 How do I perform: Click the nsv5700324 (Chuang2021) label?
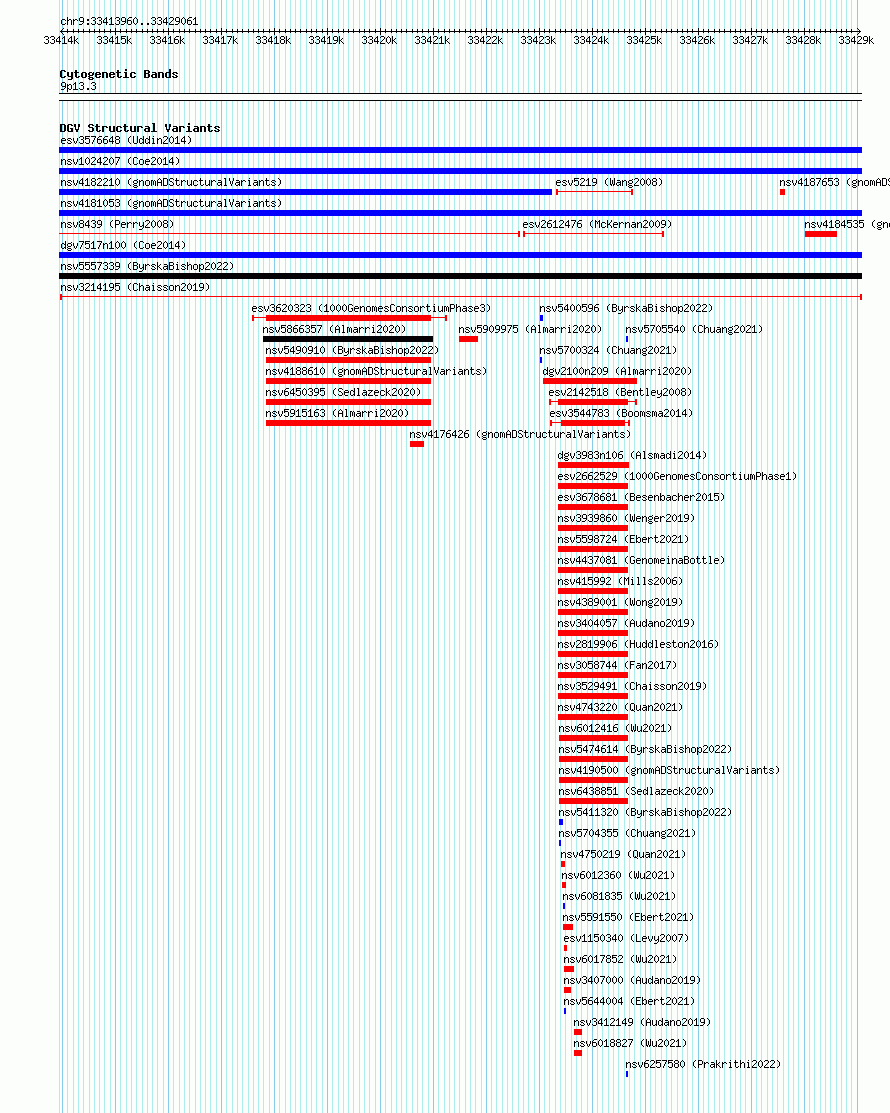608,351
